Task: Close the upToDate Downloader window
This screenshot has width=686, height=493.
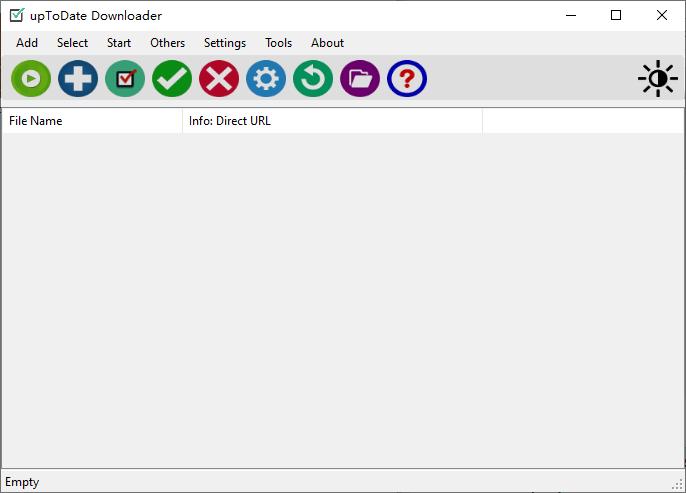Action: [662, 15]
